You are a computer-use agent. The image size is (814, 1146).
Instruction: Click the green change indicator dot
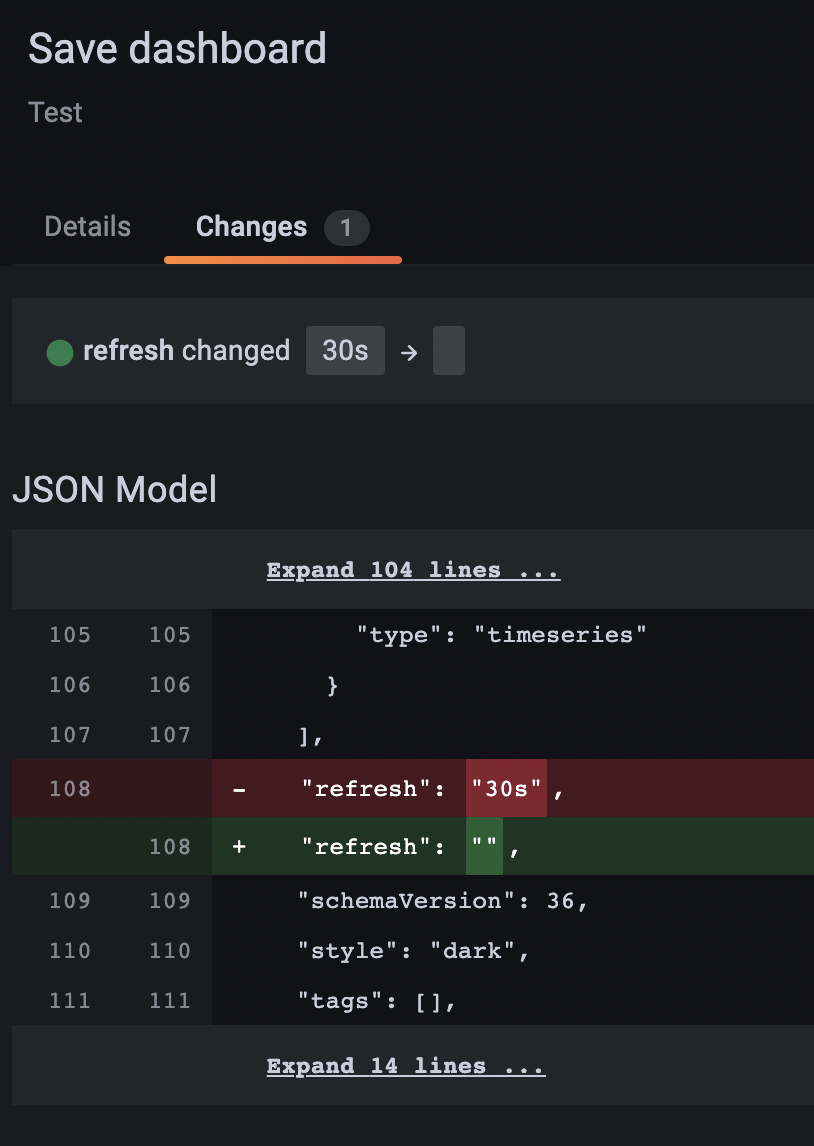(x=59, y=351)
